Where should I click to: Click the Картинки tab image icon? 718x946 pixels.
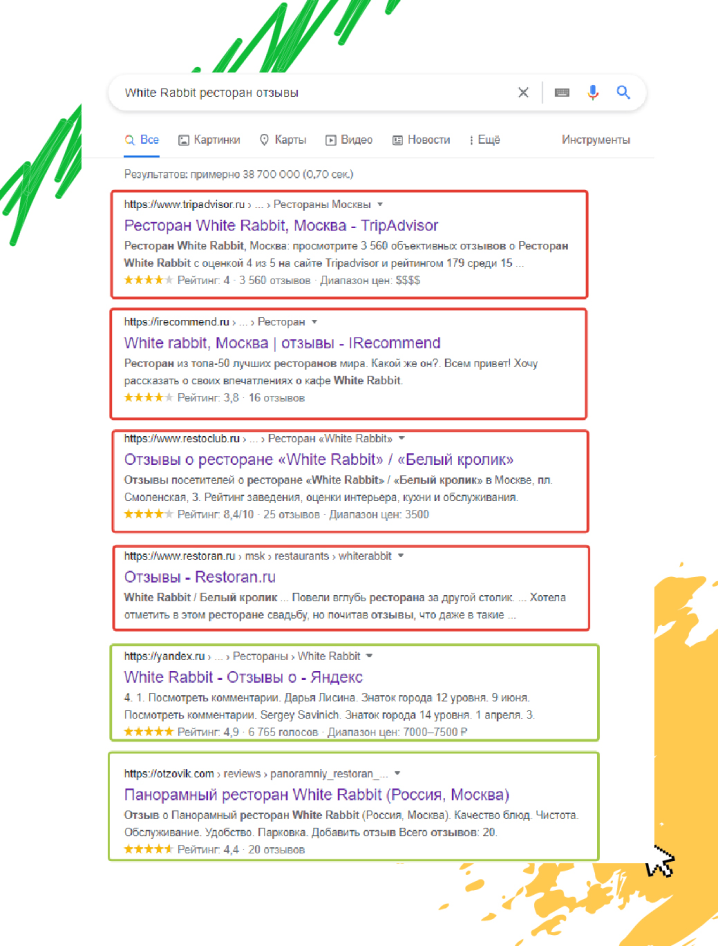(183, 140)
